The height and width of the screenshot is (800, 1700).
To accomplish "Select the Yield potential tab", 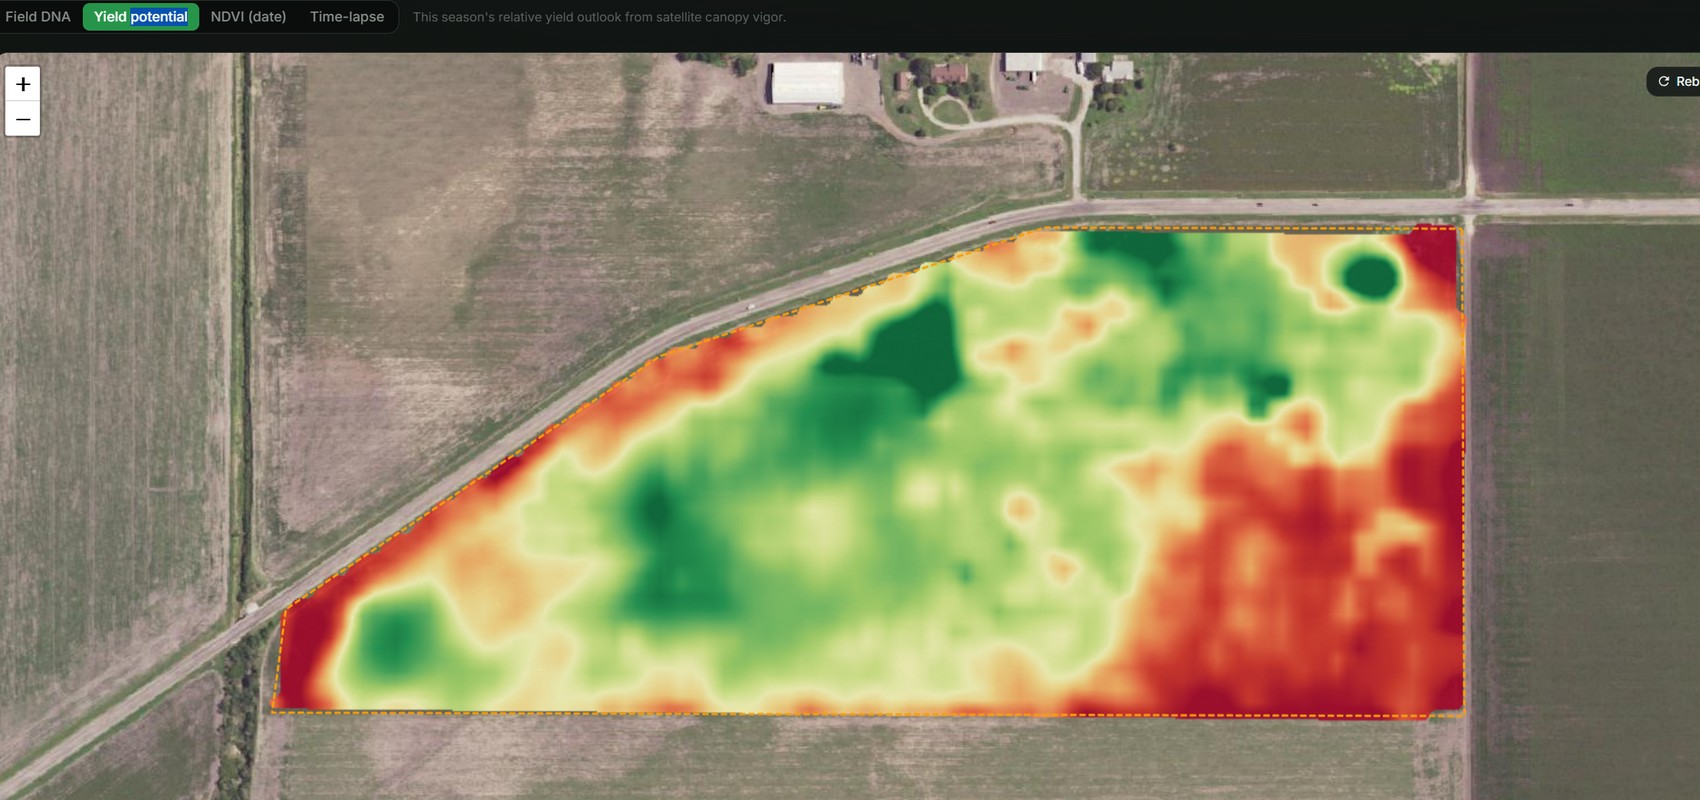I will pyautogui.click(x=141, y=17).
